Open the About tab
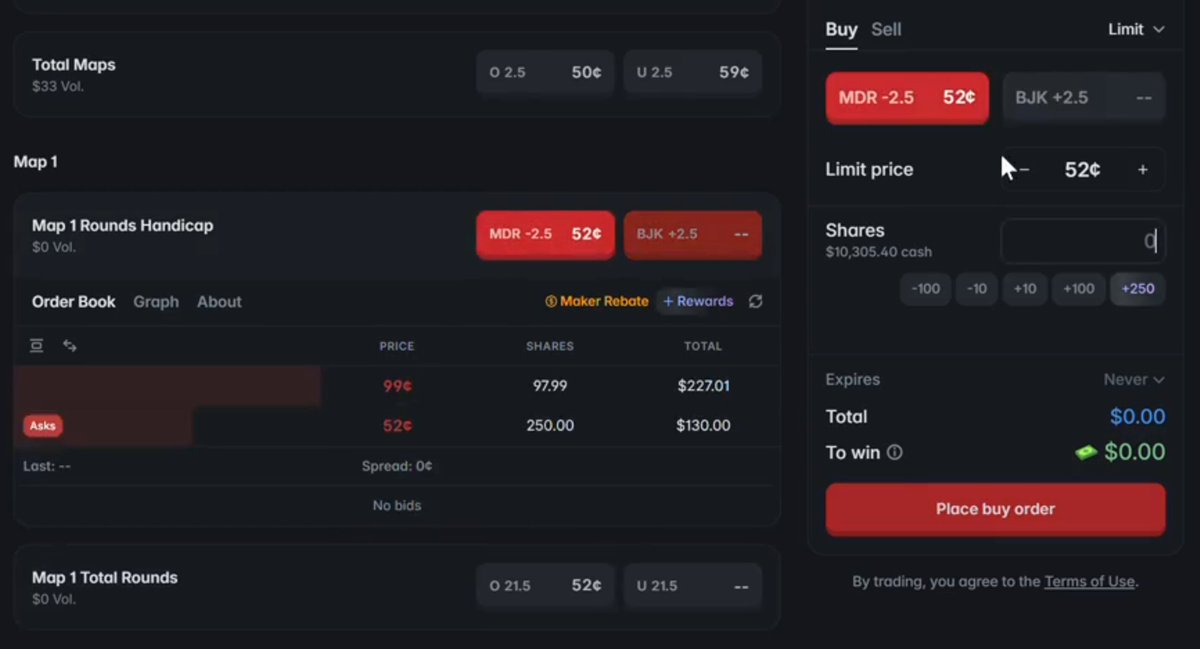This screenshot has width=1200, height=649. [x=219, y=302]
